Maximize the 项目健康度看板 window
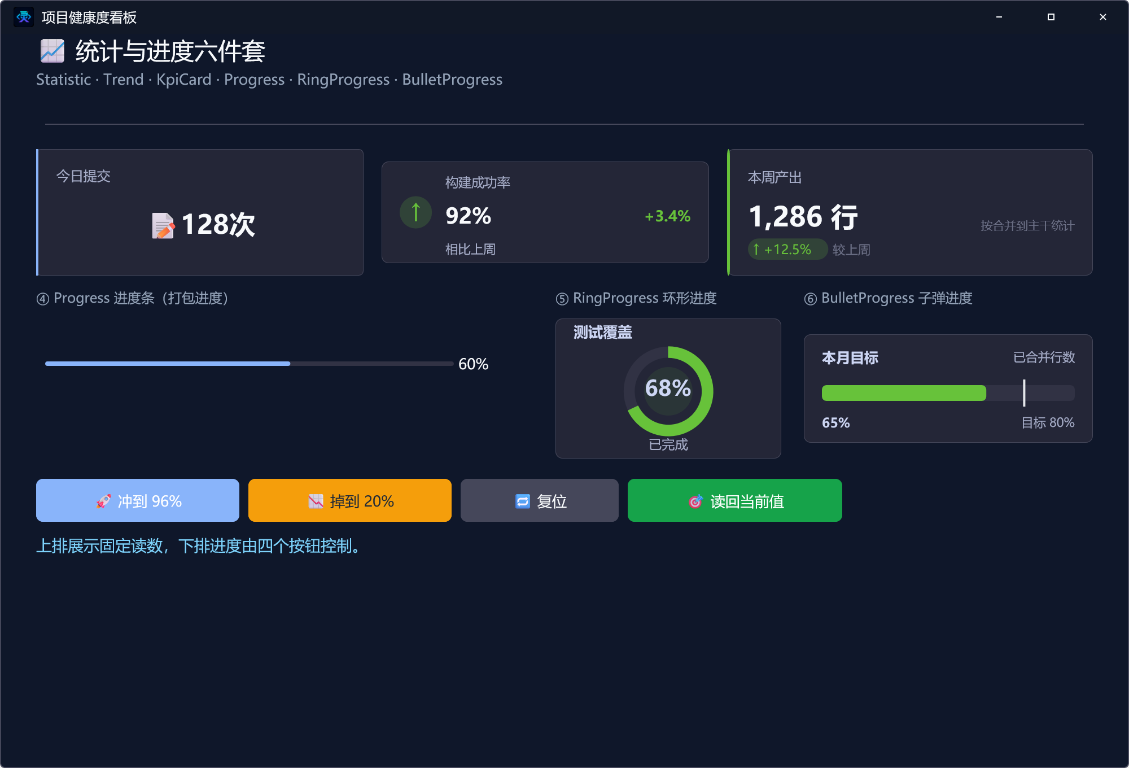1129x768 pixels. coord(1051,17)
